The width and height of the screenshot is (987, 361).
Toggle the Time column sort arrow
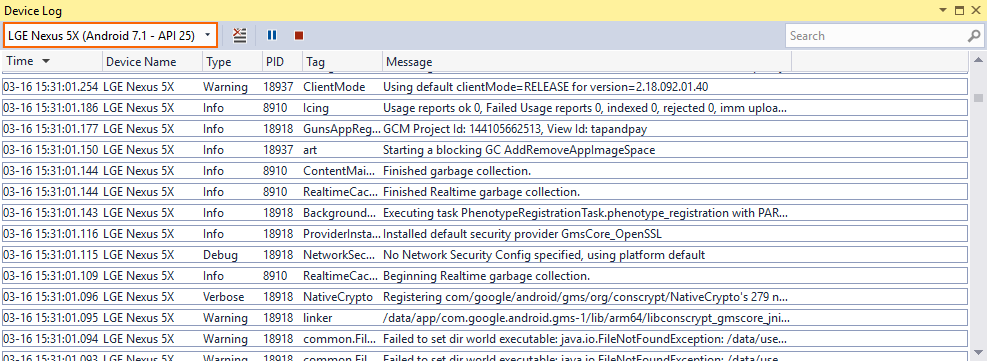point(45,62)
